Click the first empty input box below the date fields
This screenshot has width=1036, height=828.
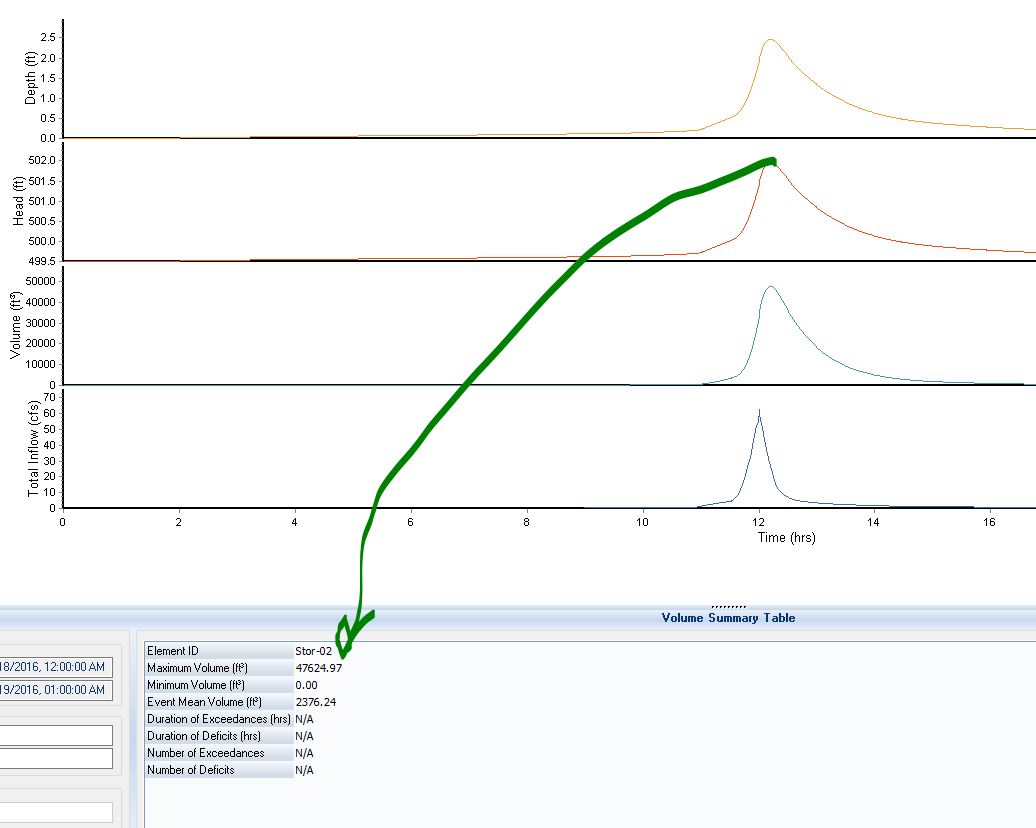pos(56,735)
